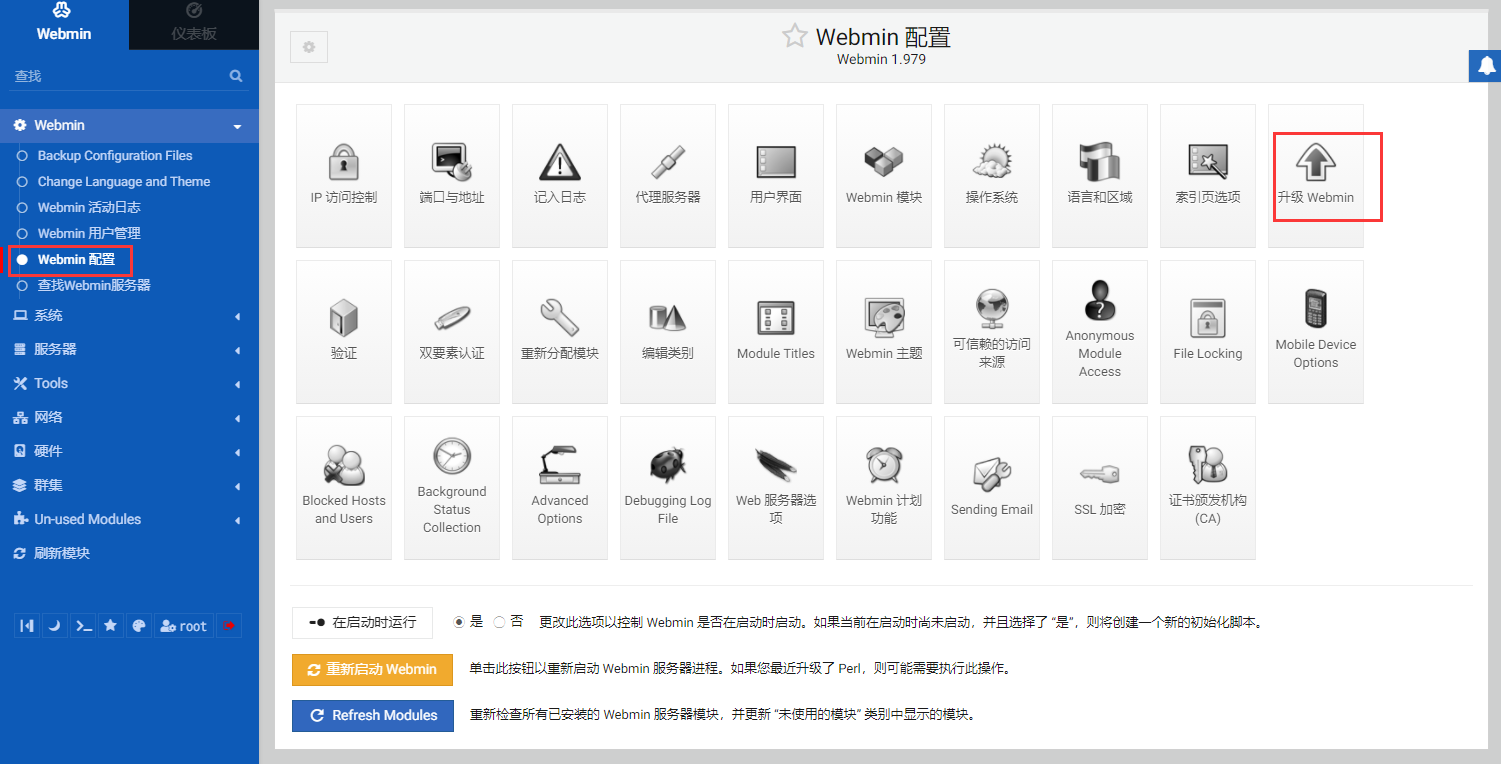Screen dimensions: 1501x764
Task: Open favorites star in sidebar toolbar
Action: [111, 626]
